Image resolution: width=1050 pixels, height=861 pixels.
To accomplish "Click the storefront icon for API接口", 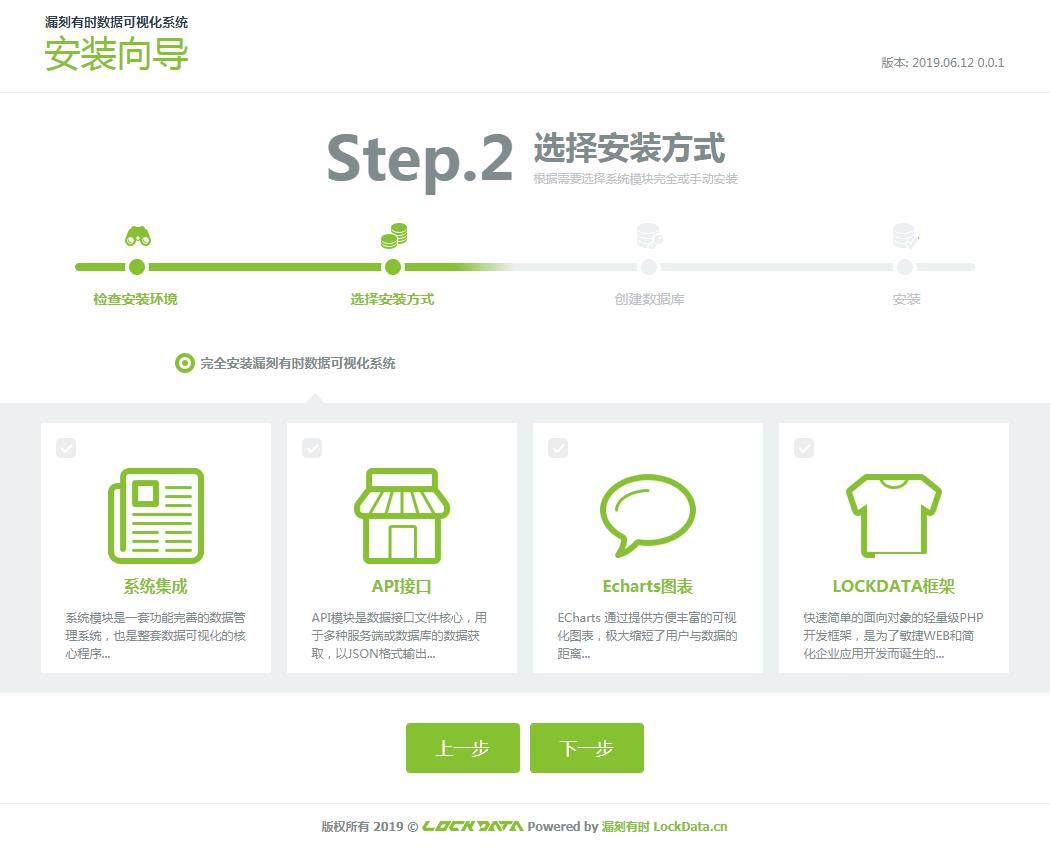I will point(402,516).
